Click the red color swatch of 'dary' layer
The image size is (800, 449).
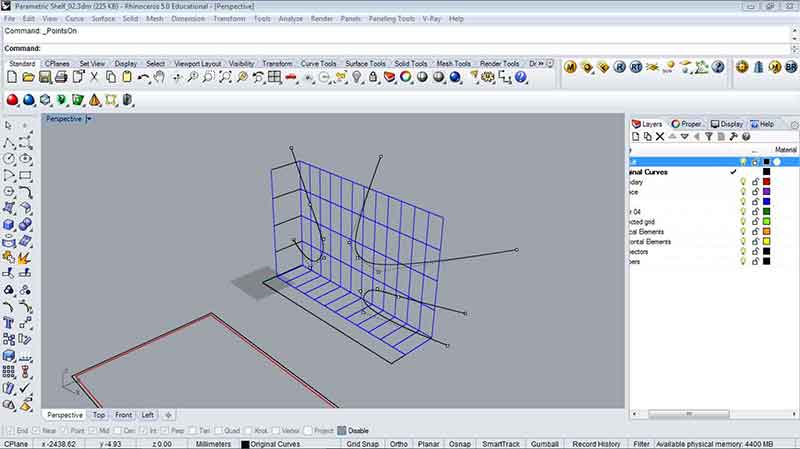(x=766, y=182)
